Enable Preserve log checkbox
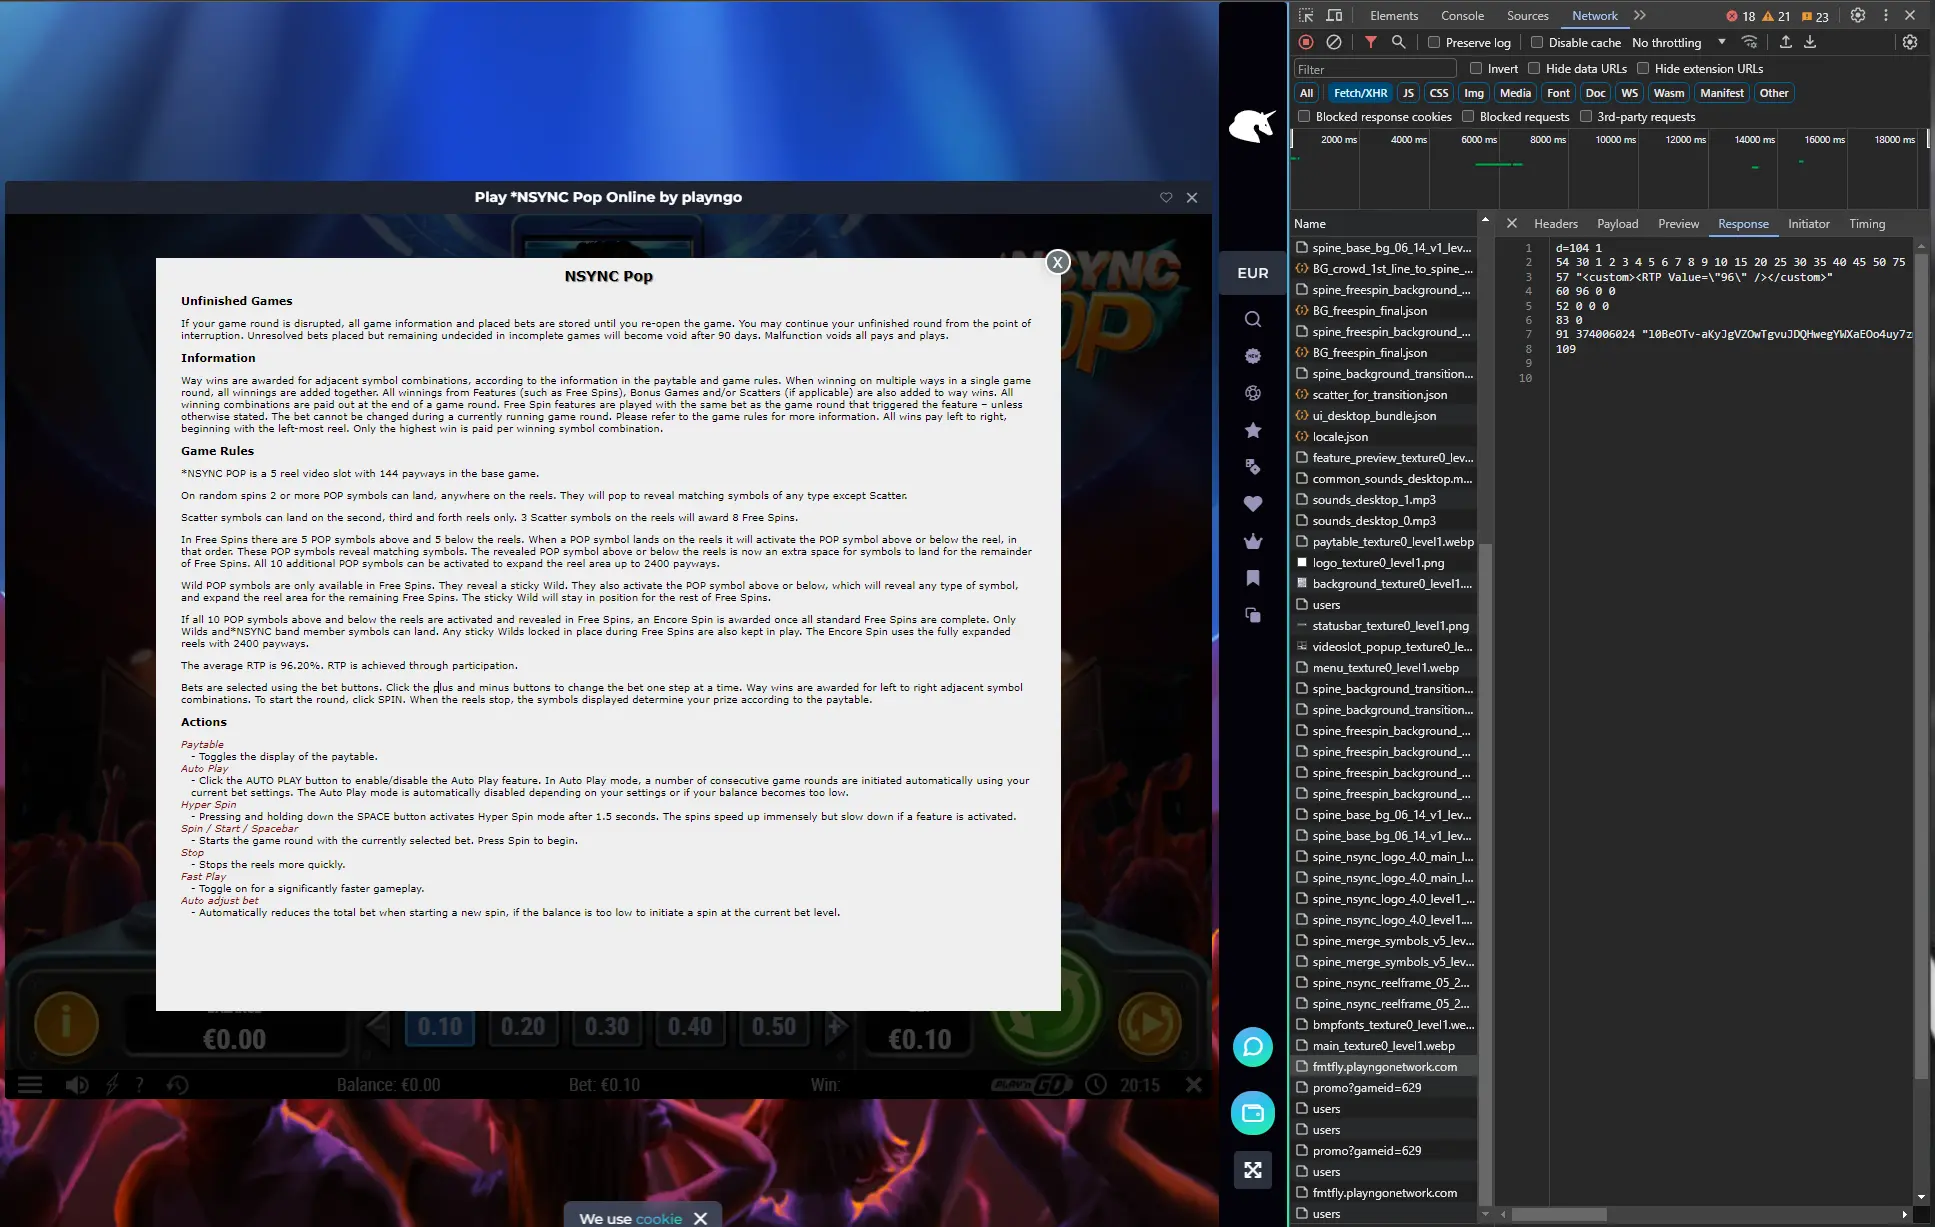1935x1227 pixels. pos(1434,42)
